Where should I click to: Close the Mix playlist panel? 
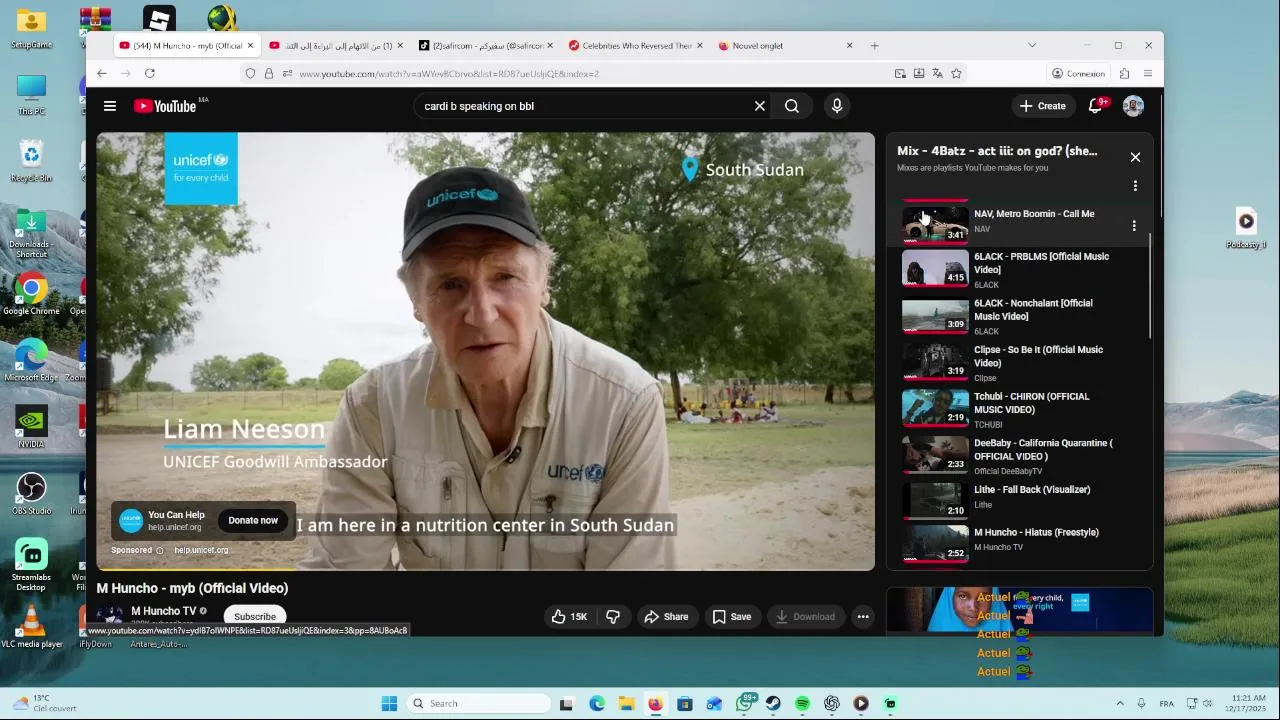(x=1135, y=157)
